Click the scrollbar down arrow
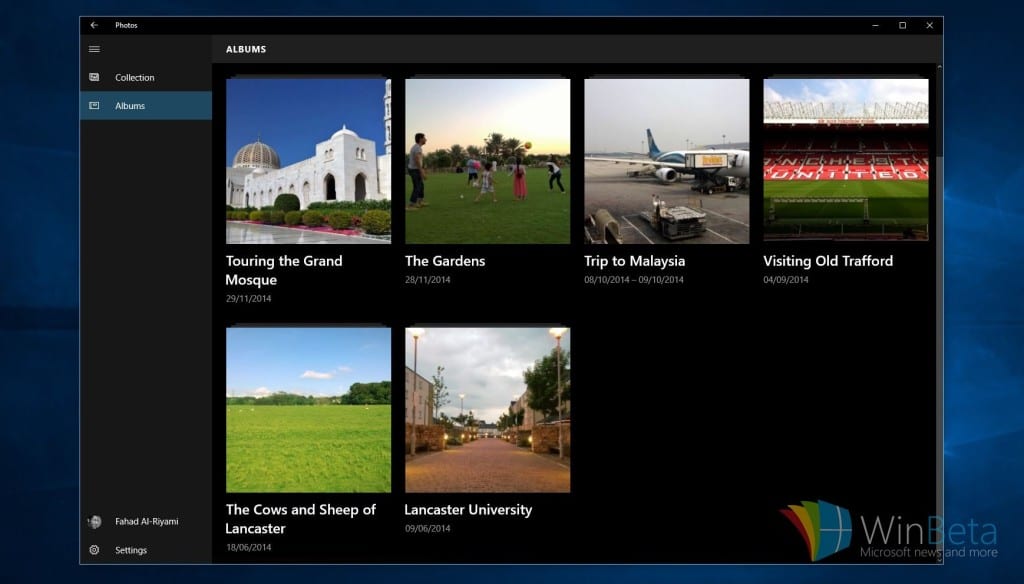Viewport: 1024px width, 584px height. pyautogui.click(x=940, y=560)
